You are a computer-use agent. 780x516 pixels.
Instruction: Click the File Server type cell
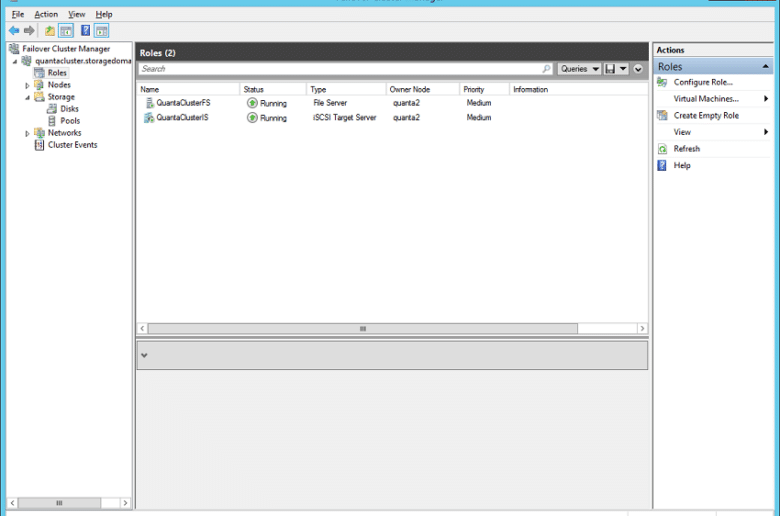pyautogui.click(x=330, y=103)
